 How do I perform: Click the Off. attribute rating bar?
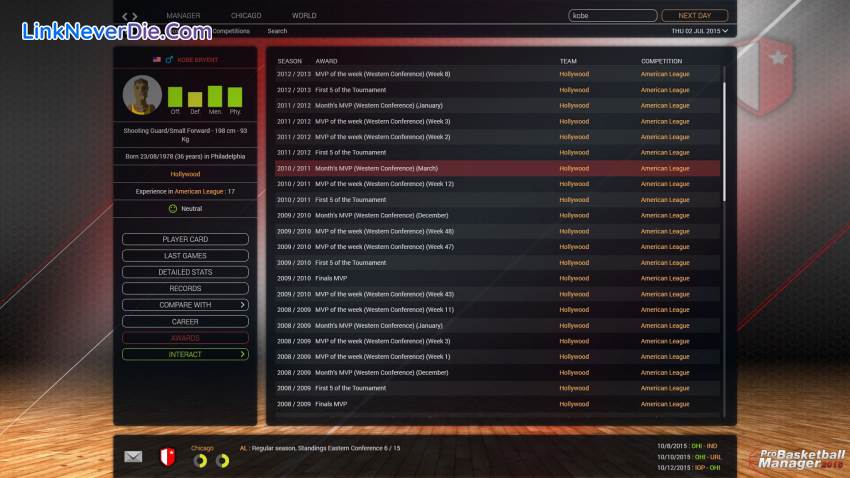coord(175,97)
